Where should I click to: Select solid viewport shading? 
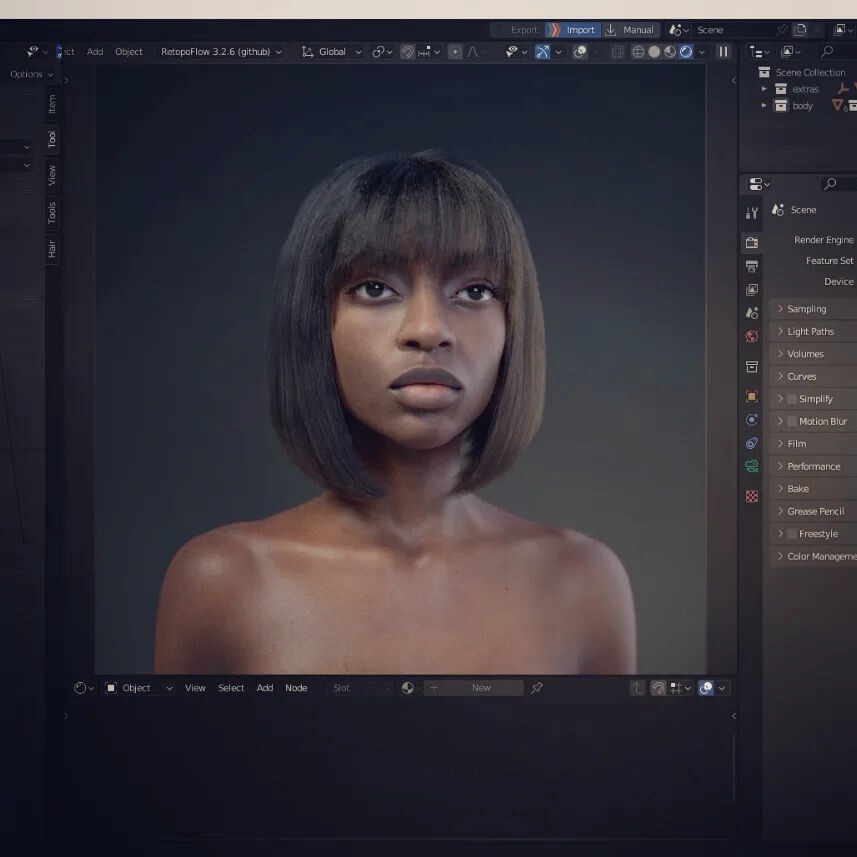coord(654,52)
